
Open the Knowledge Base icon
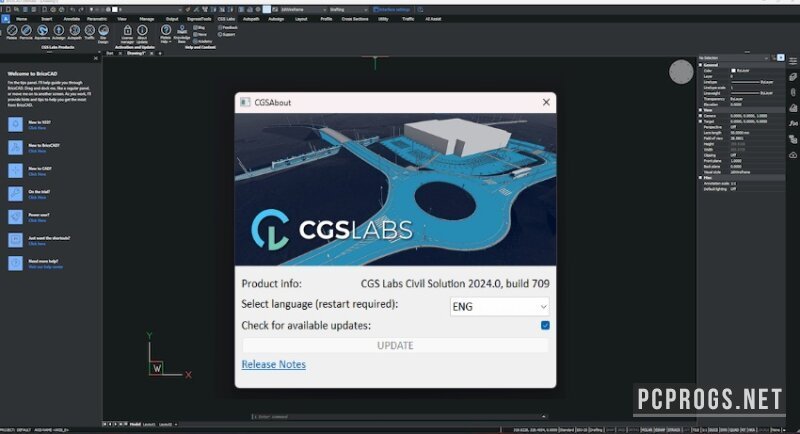[182, 31]
